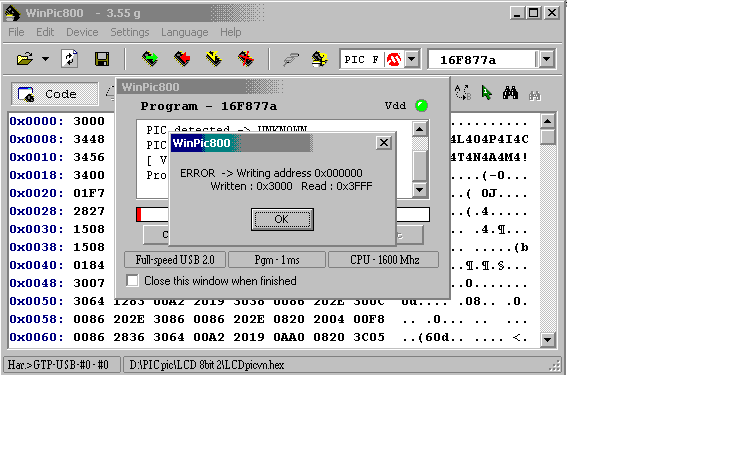Click the Pgm - 1ms button

[x=277, y=260]
